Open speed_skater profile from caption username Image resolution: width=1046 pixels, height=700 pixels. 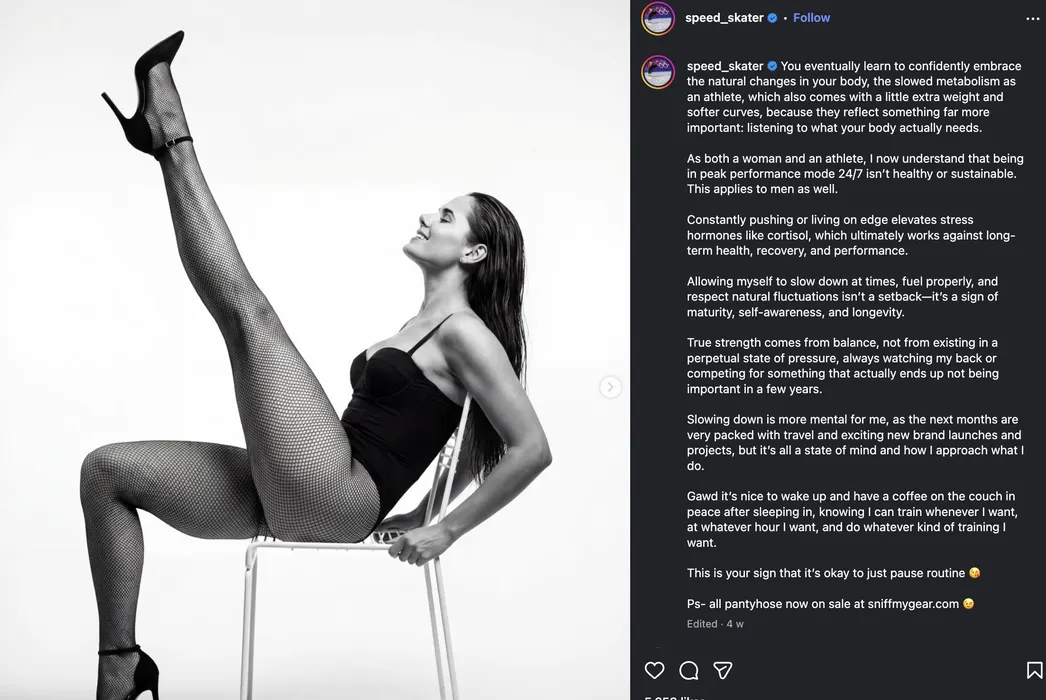(x=725, y=66)
